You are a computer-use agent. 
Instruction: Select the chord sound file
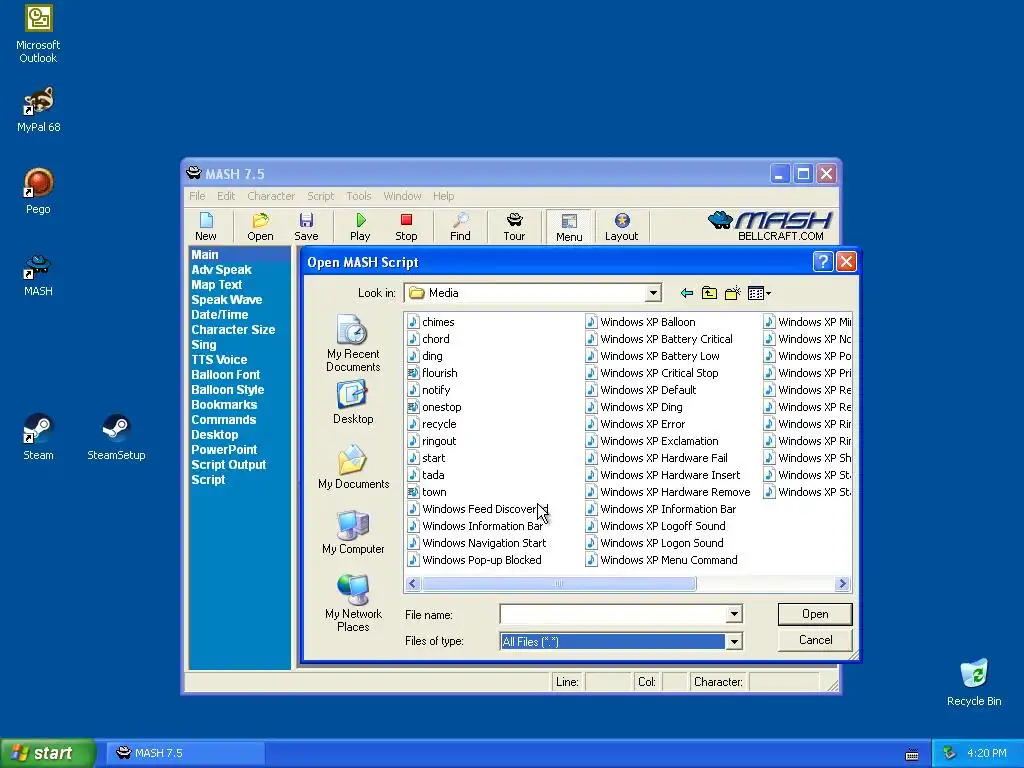(428, 339)
